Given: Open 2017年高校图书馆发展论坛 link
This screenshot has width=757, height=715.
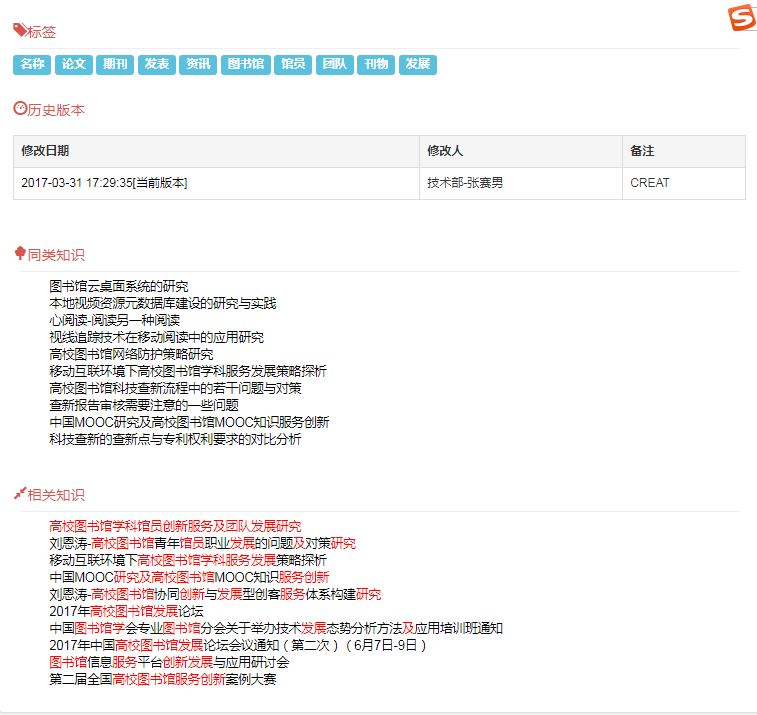Looking at the screenshot, I should [126, 612].
